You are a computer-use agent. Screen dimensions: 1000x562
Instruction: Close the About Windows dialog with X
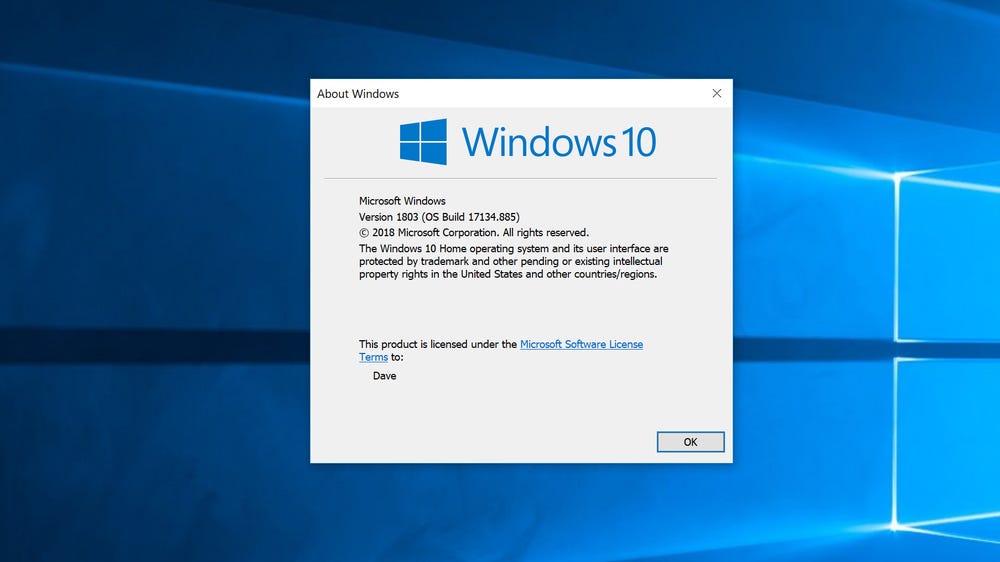pos(717,93)
